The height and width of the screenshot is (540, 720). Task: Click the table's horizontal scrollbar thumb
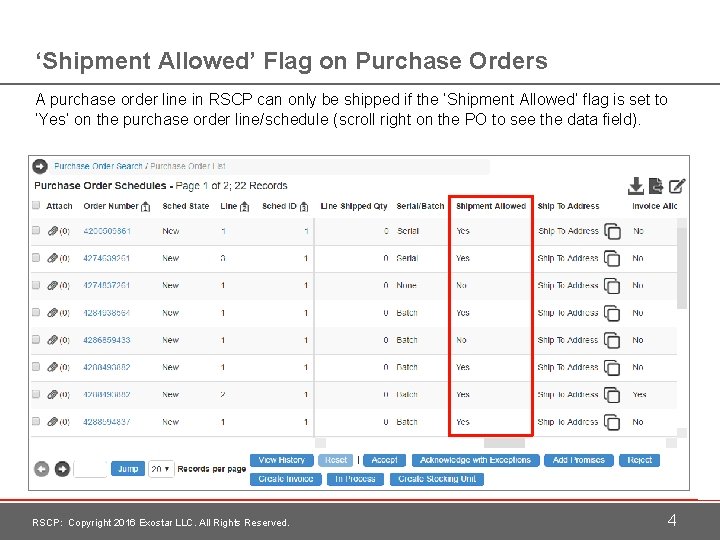[504, 443]
